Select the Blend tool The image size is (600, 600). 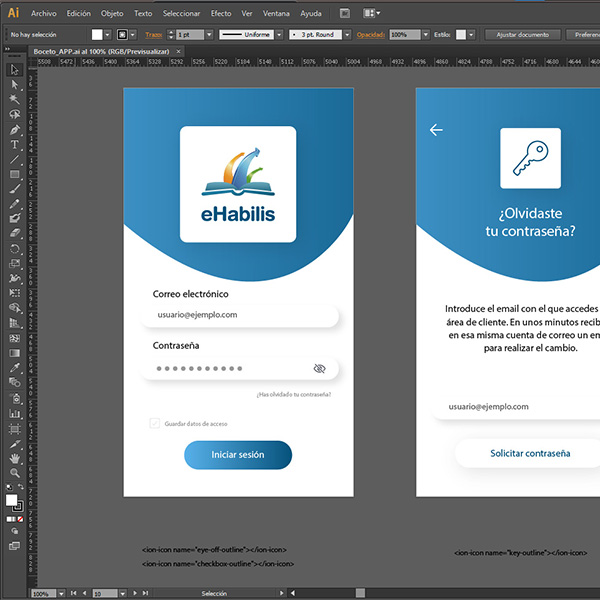15,383
